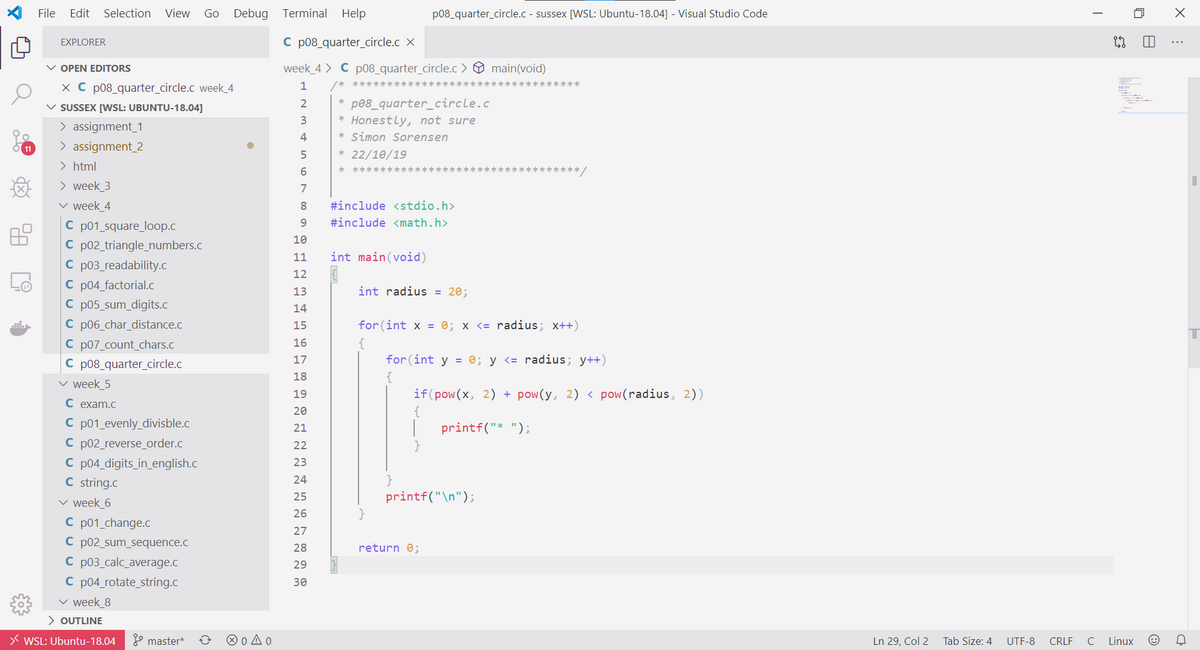This screenshot has width=1200, height=650.
Task: Open the Manage gear menu
Action: point(22,605)
